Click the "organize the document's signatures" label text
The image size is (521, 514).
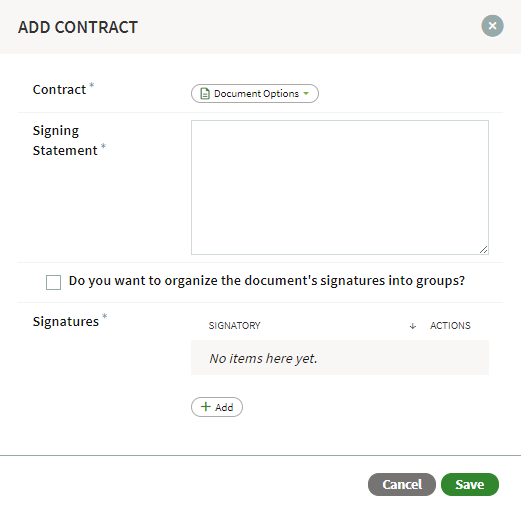pos(241,281)
